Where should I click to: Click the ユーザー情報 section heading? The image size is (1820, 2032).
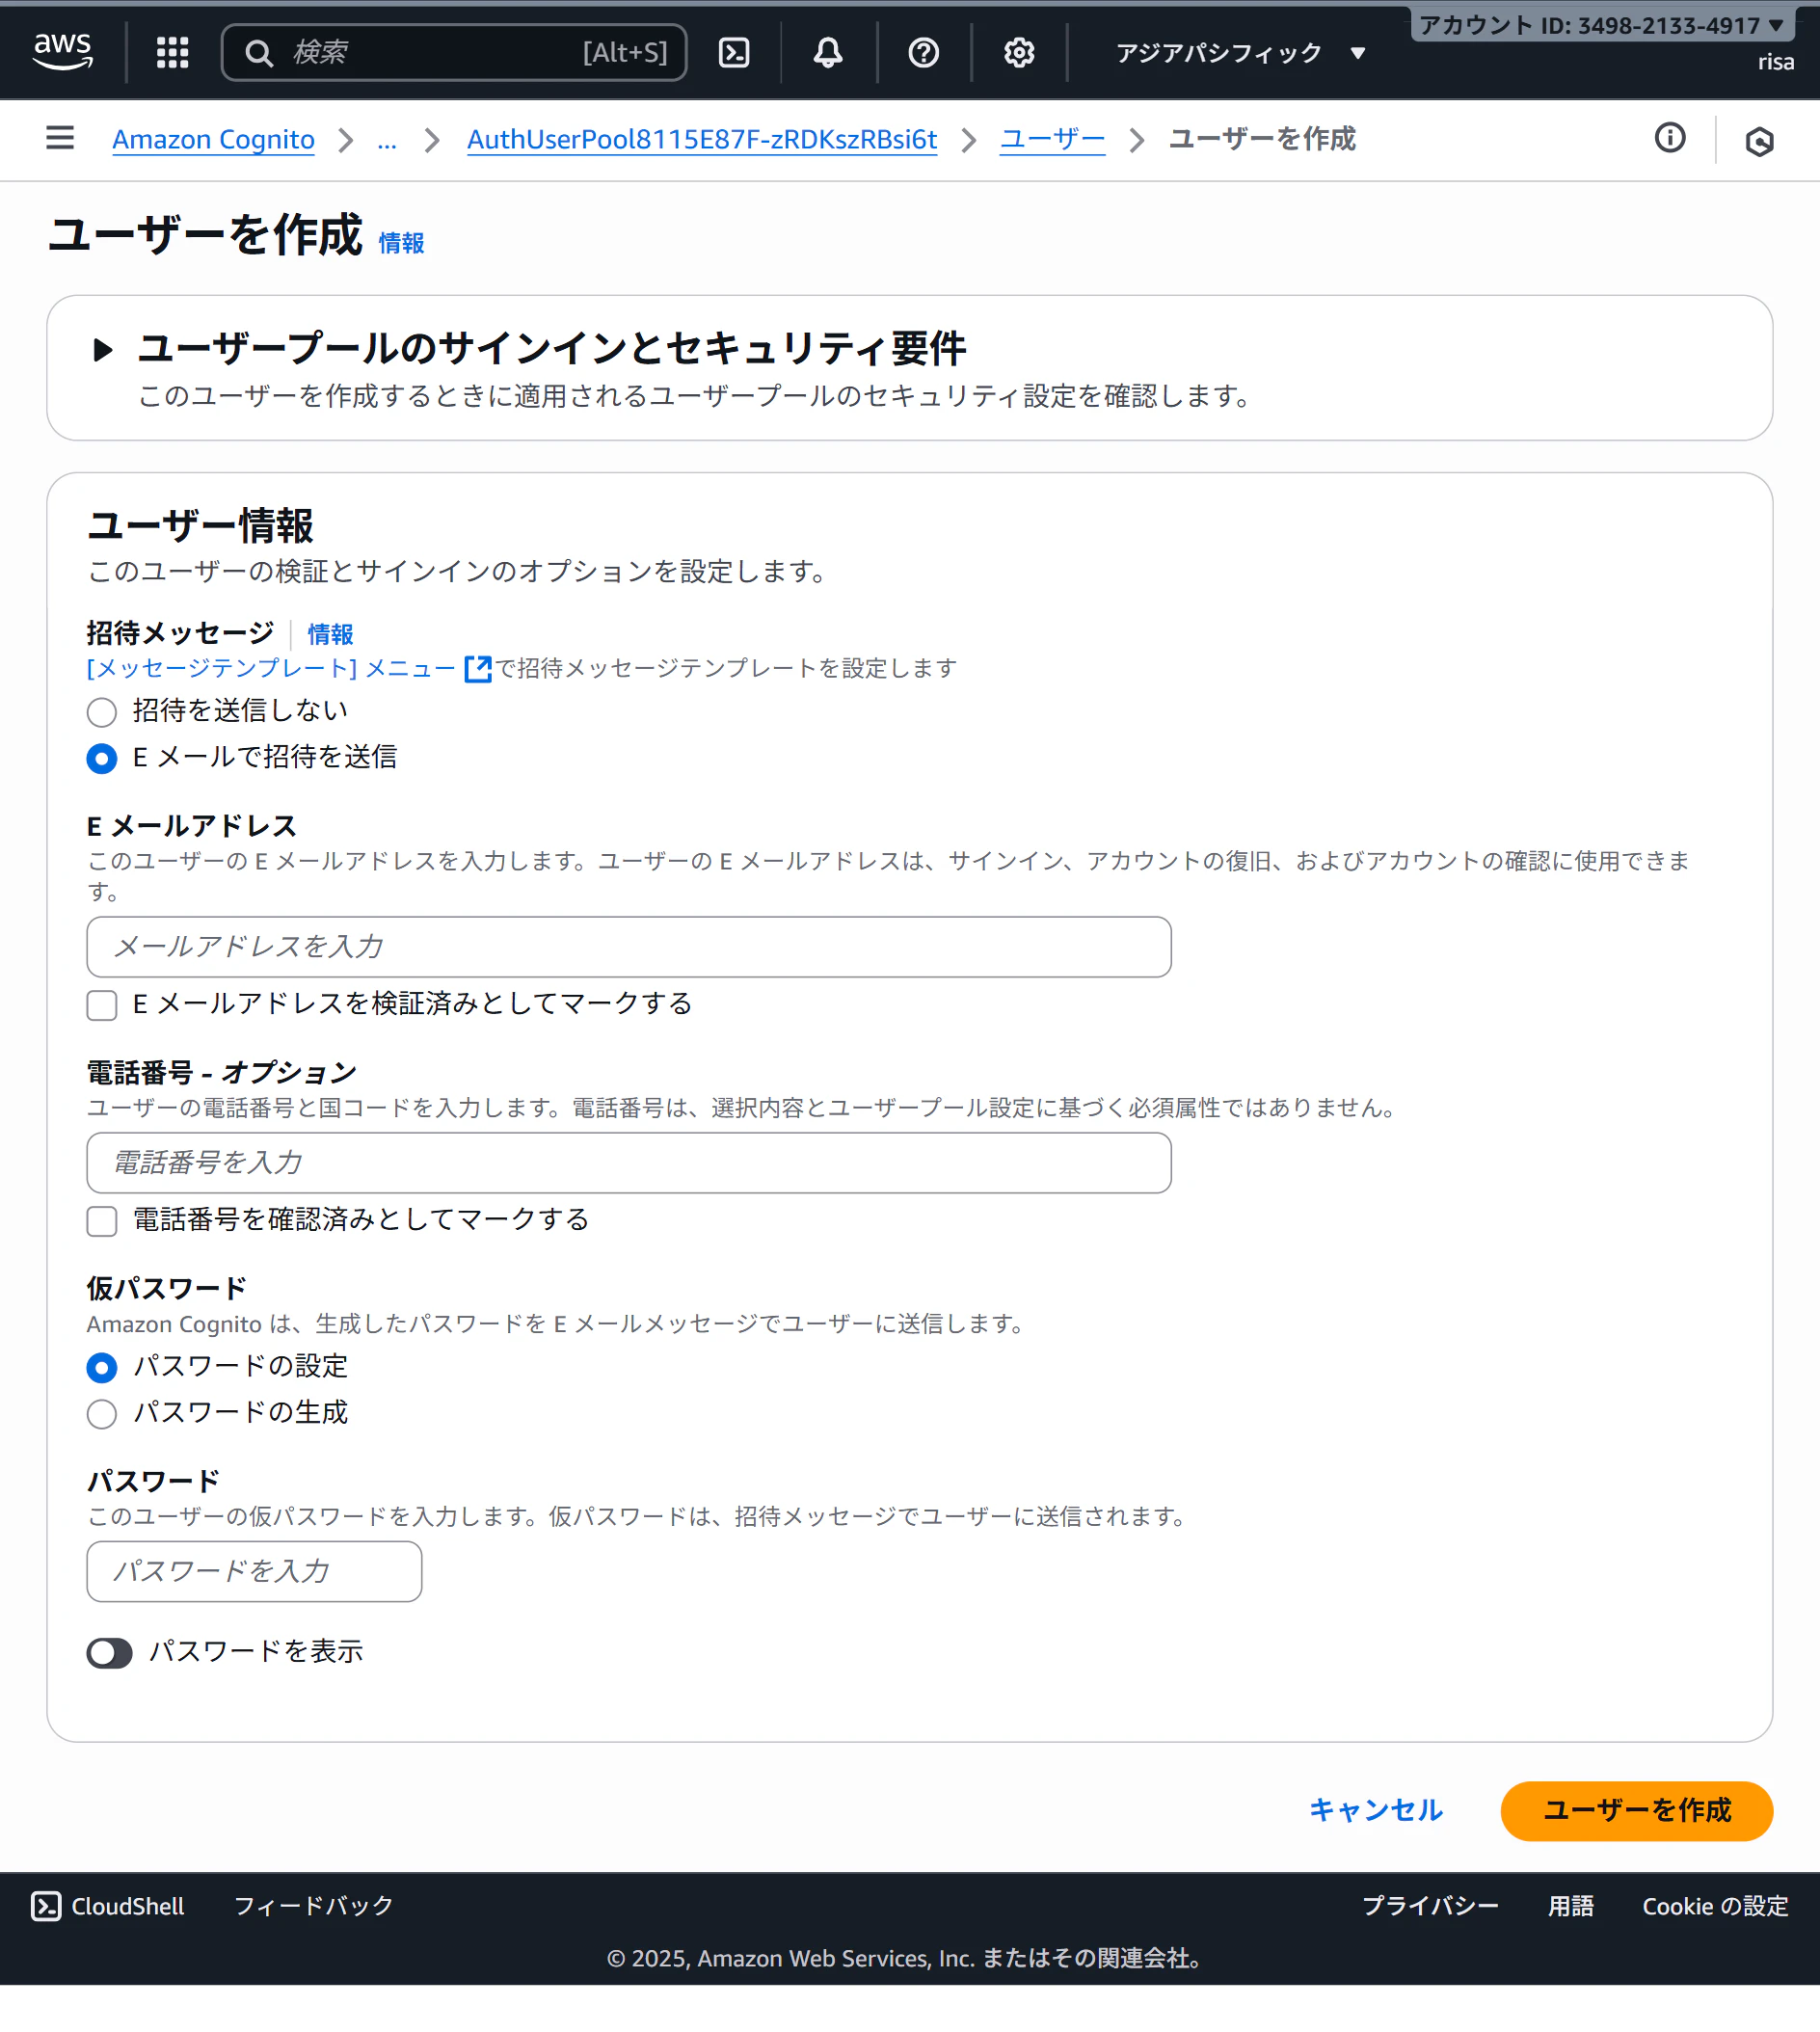click(200, 525)
